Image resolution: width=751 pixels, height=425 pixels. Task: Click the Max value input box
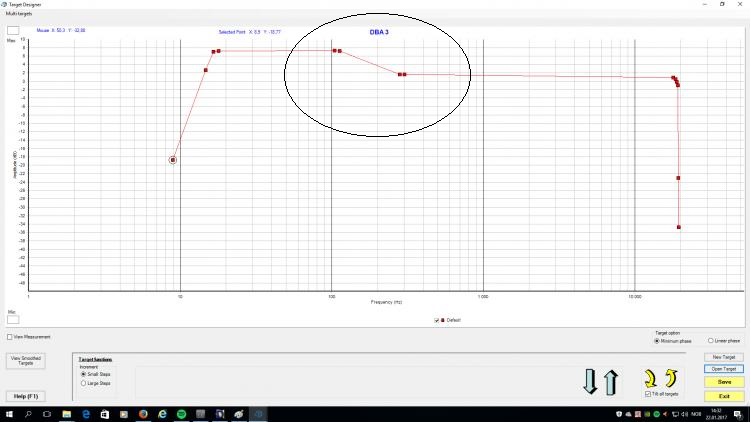(x=13, y=31)
